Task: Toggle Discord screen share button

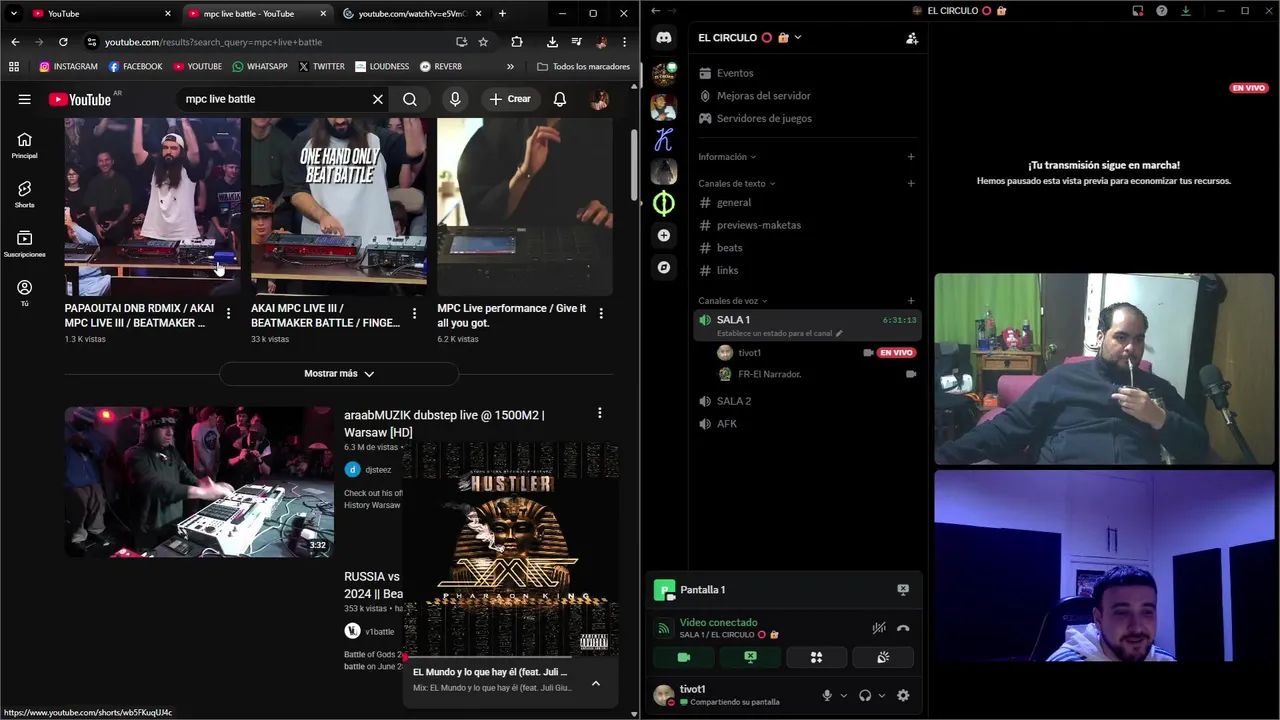Action: click(x=750, y=657)
